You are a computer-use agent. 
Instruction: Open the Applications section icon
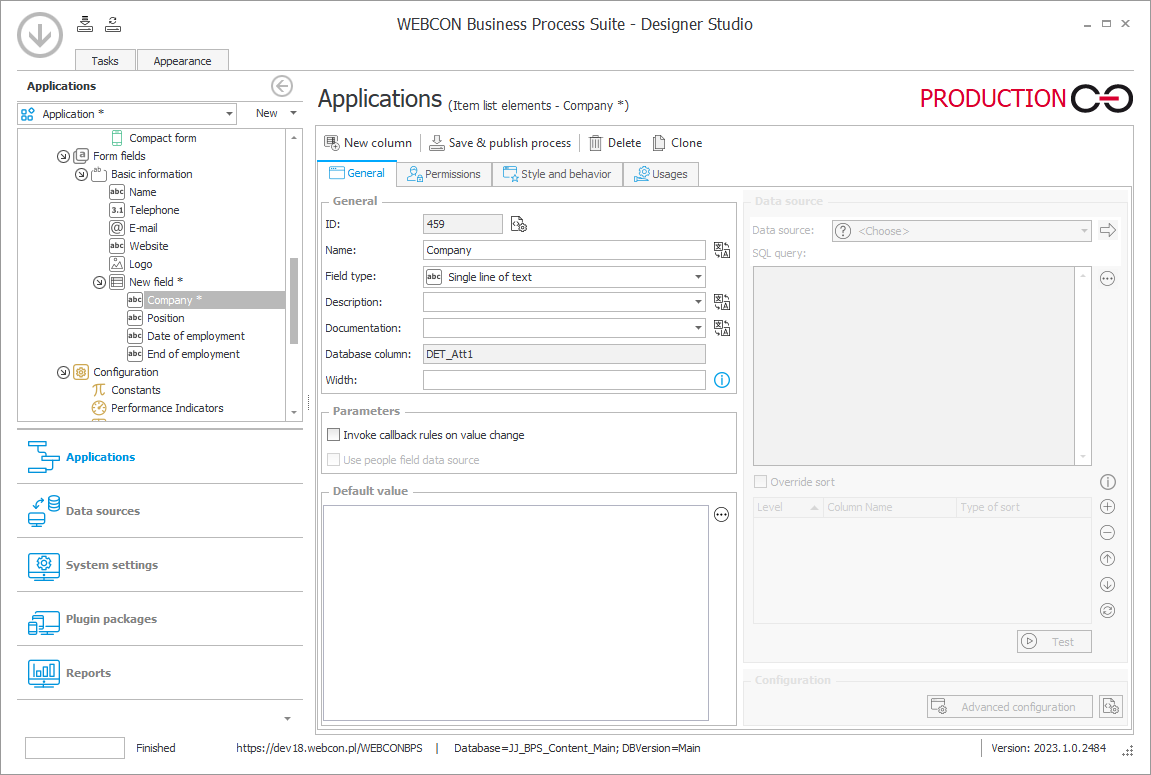point(43,456)
